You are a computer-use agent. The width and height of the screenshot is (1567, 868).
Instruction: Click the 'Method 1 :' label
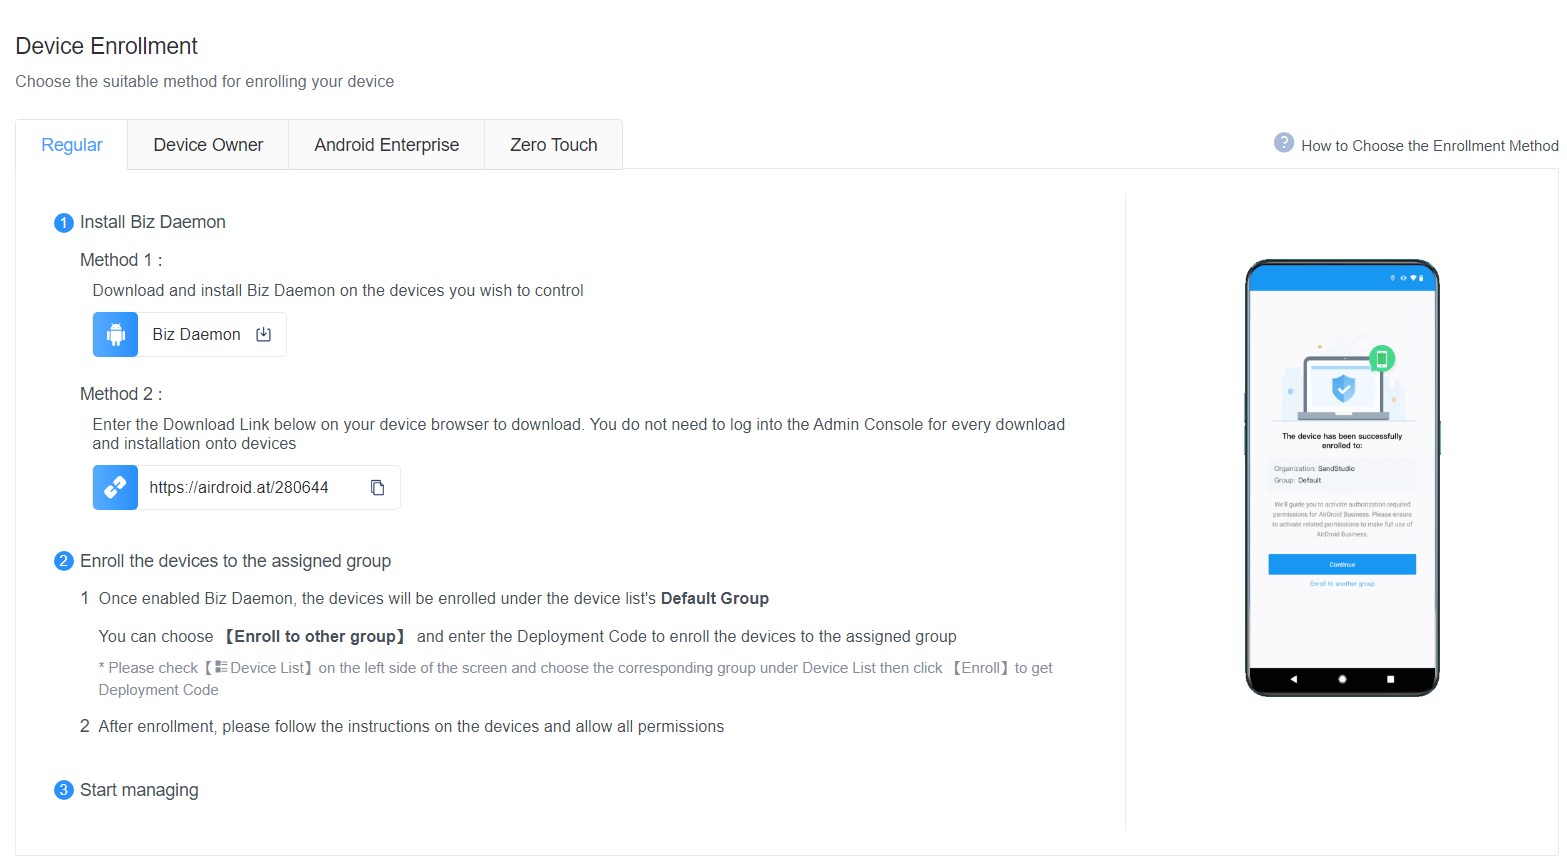pyautogui.click(x=121, y=260)
